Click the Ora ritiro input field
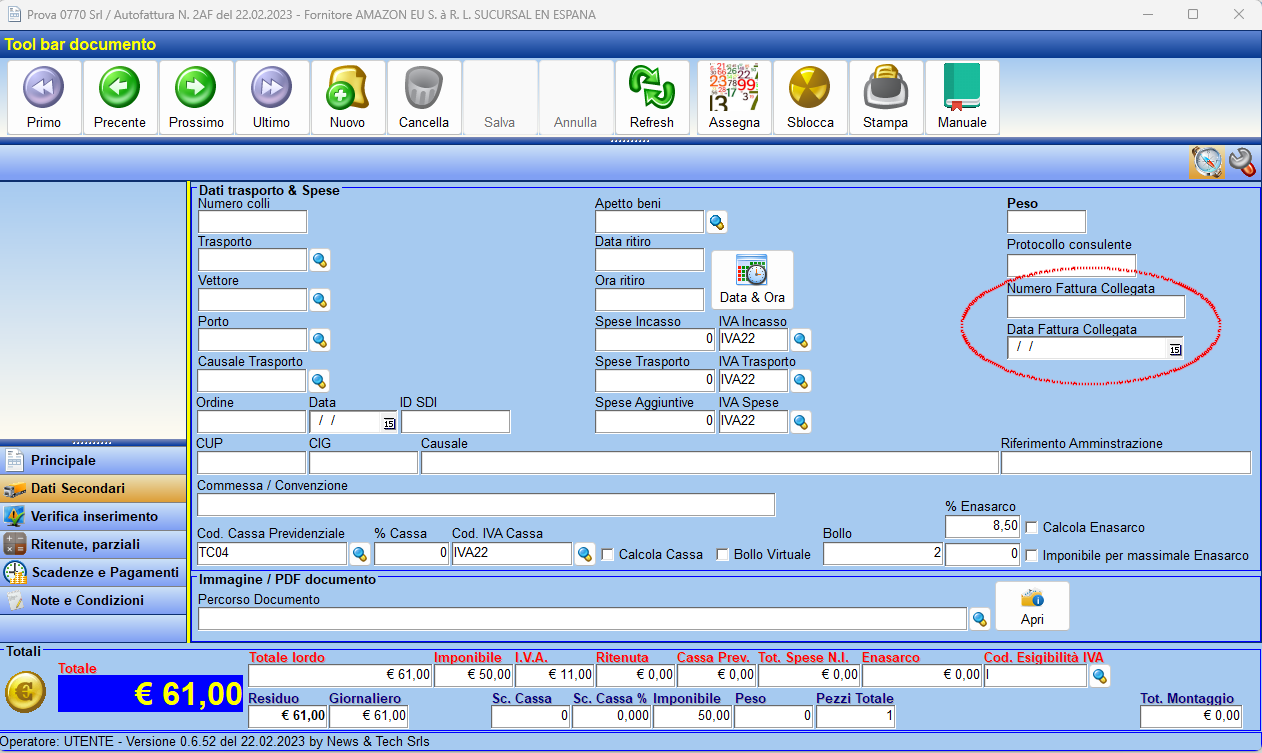Screen dimensions: 1262x753 650,300
